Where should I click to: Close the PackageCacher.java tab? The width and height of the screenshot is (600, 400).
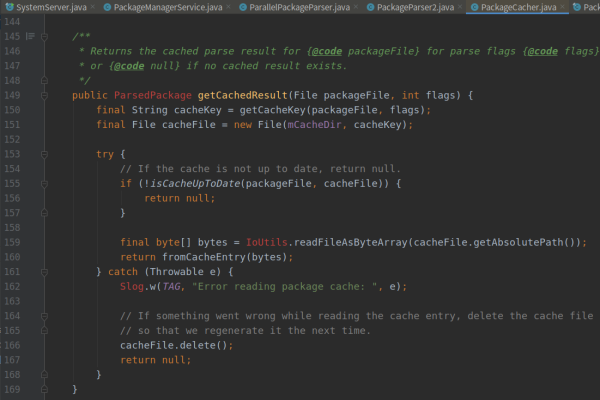(562, 7)
